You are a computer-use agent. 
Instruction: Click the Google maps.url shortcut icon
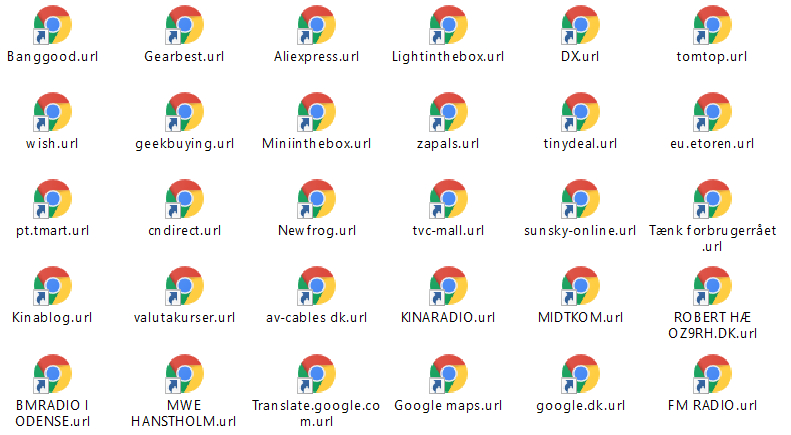pyautogui.click(x=448, y=373)
